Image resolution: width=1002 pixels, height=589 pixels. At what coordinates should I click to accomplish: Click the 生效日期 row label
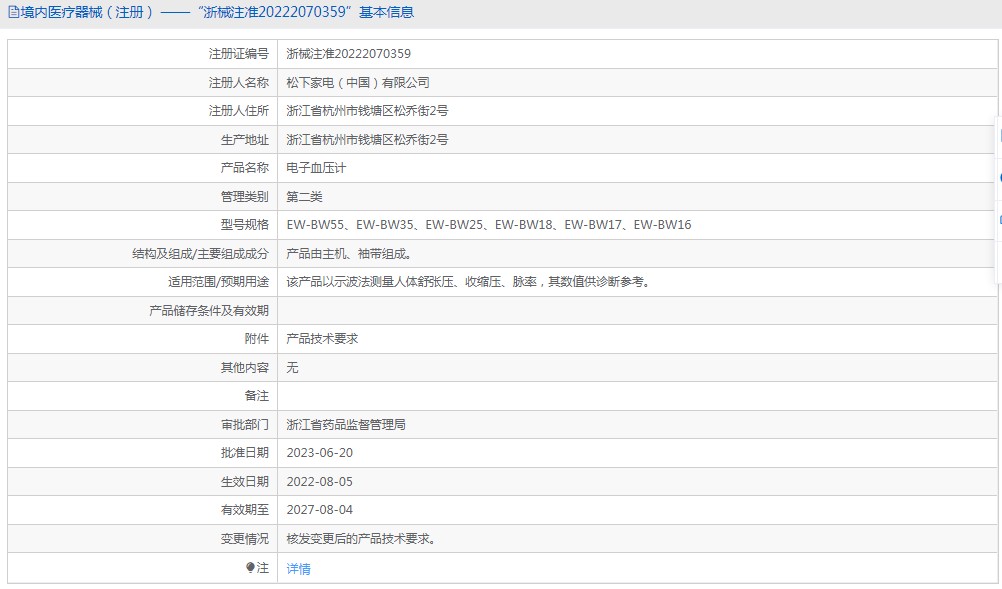click(245, 482)
